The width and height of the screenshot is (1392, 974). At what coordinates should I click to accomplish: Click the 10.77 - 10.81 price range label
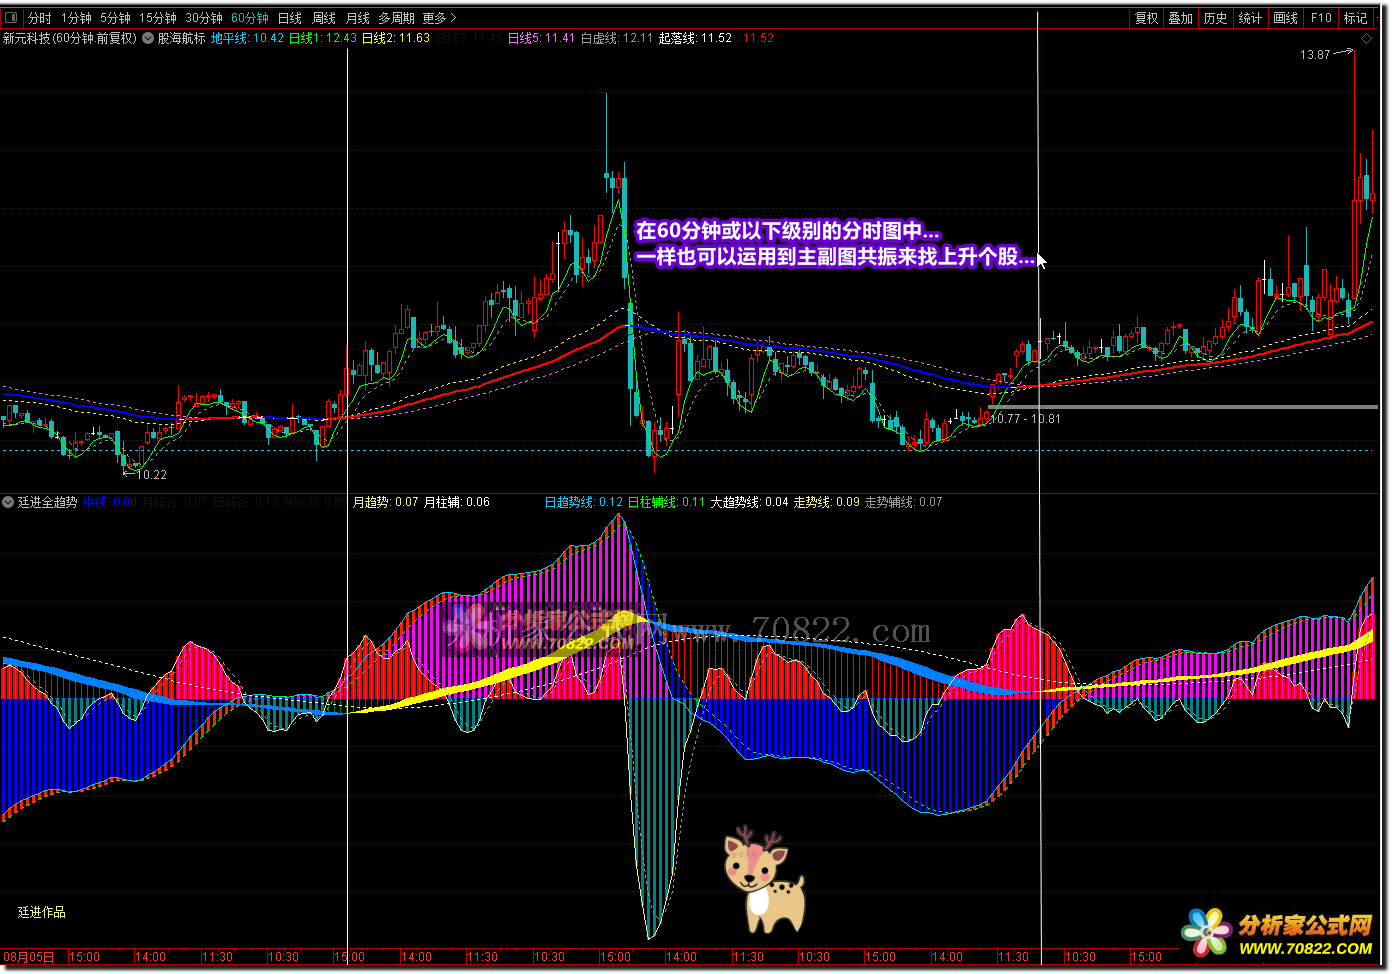pyautogui.click(x=1025, y=419)
